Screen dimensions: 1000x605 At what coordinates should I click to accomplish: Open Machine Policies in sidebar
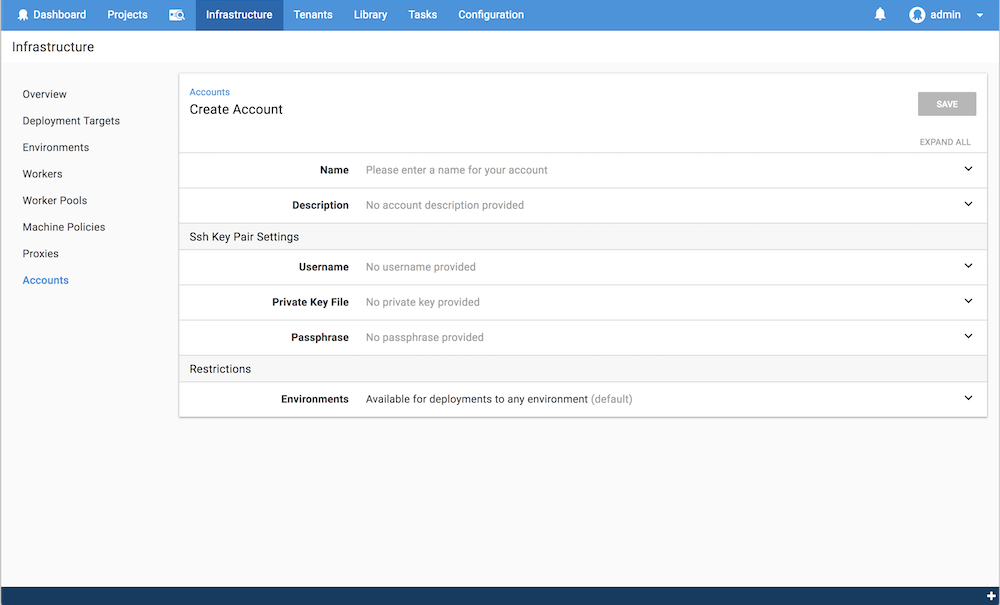64,227
